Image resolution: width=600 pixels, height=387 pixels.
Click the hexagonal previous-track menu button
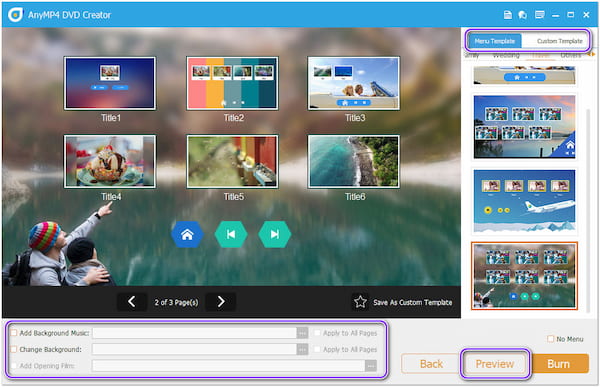pos(231,234)
